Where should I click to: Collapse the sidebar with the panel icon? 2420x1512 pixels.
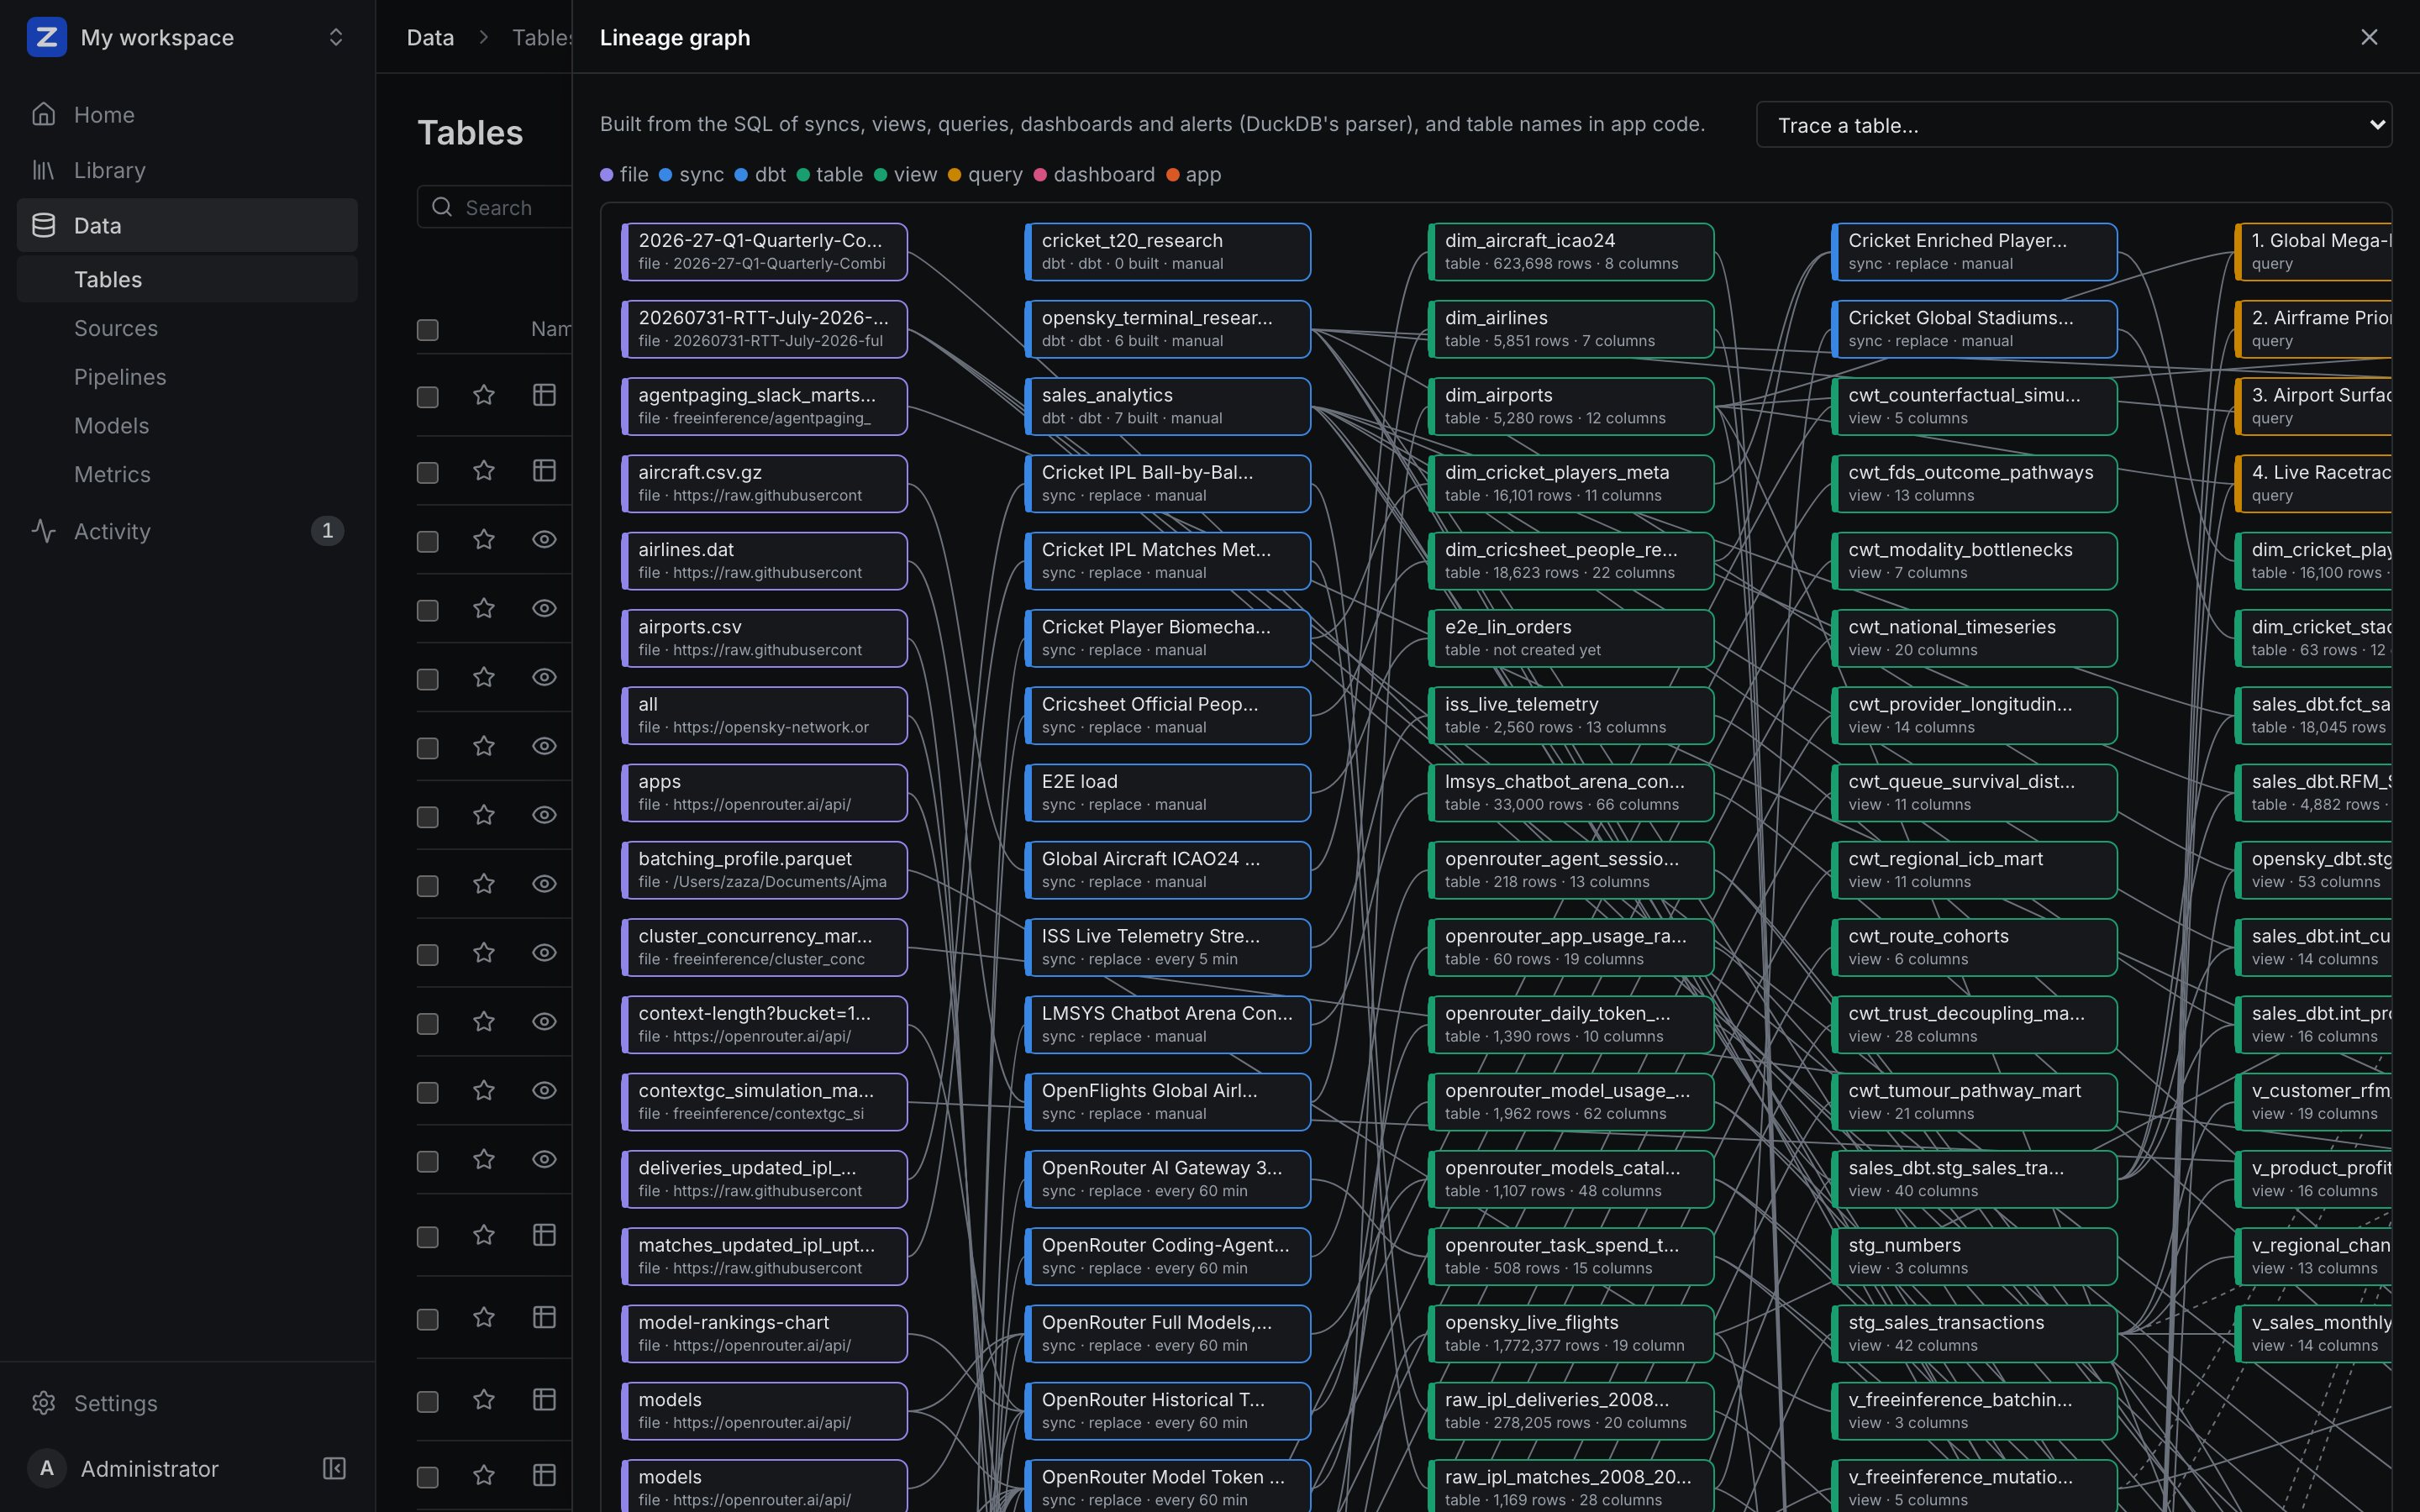tap(334, 1468)
